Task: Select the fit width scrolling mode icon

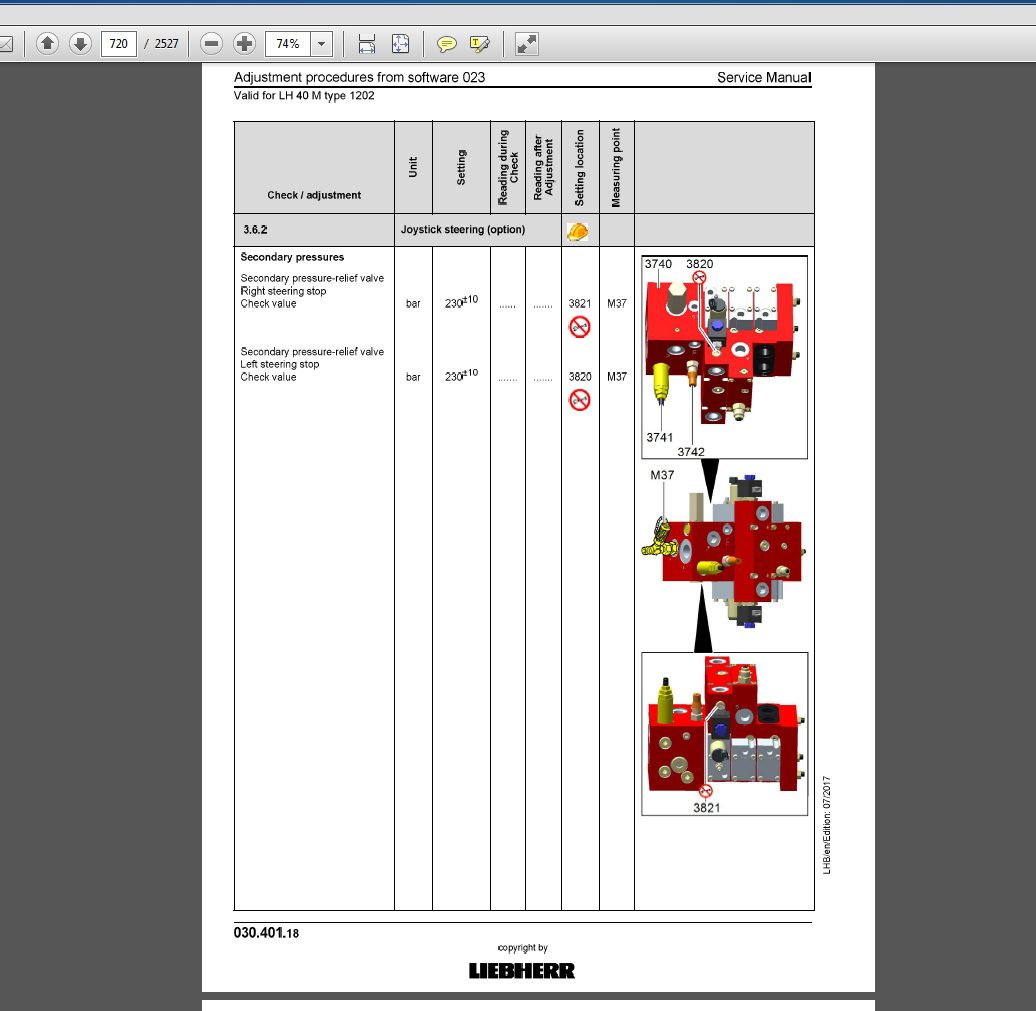Action: click(367, 44)
